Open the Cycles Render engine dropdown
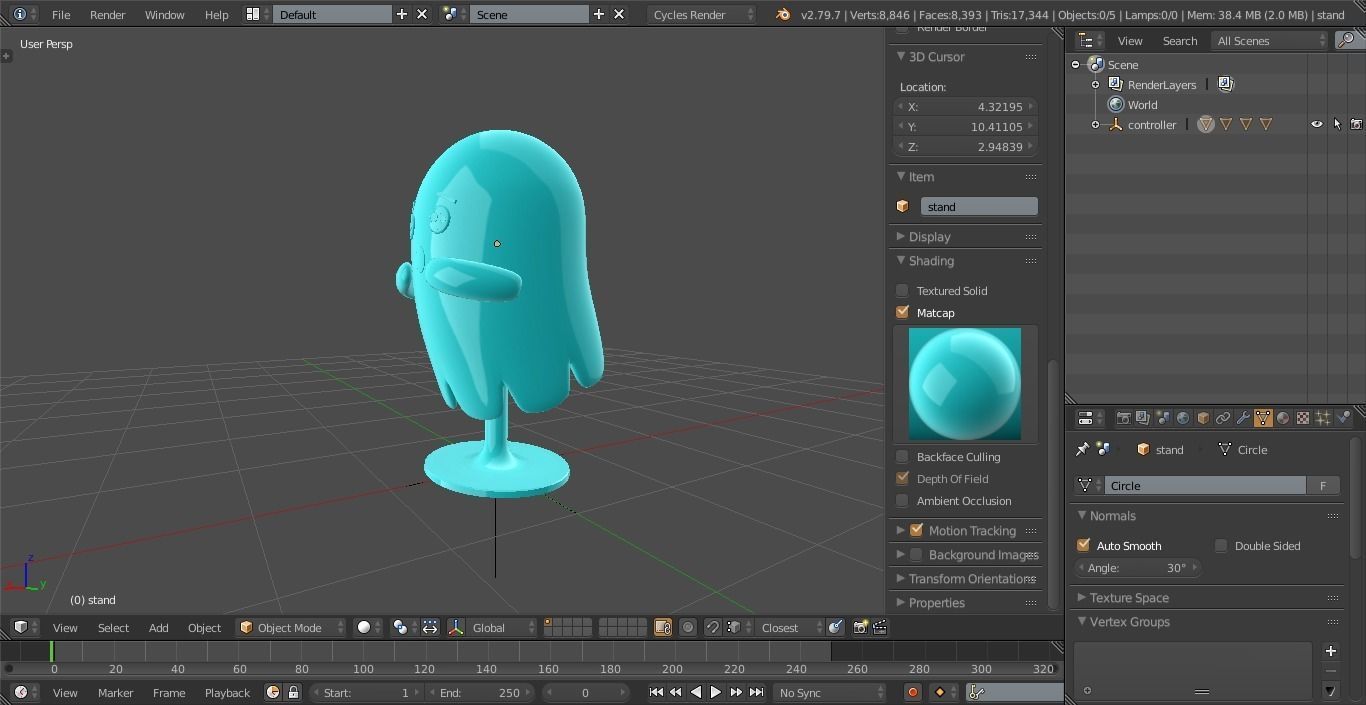Image resolution: width=1366 pixels, height=705 pixels. click(x=701, y=14)
